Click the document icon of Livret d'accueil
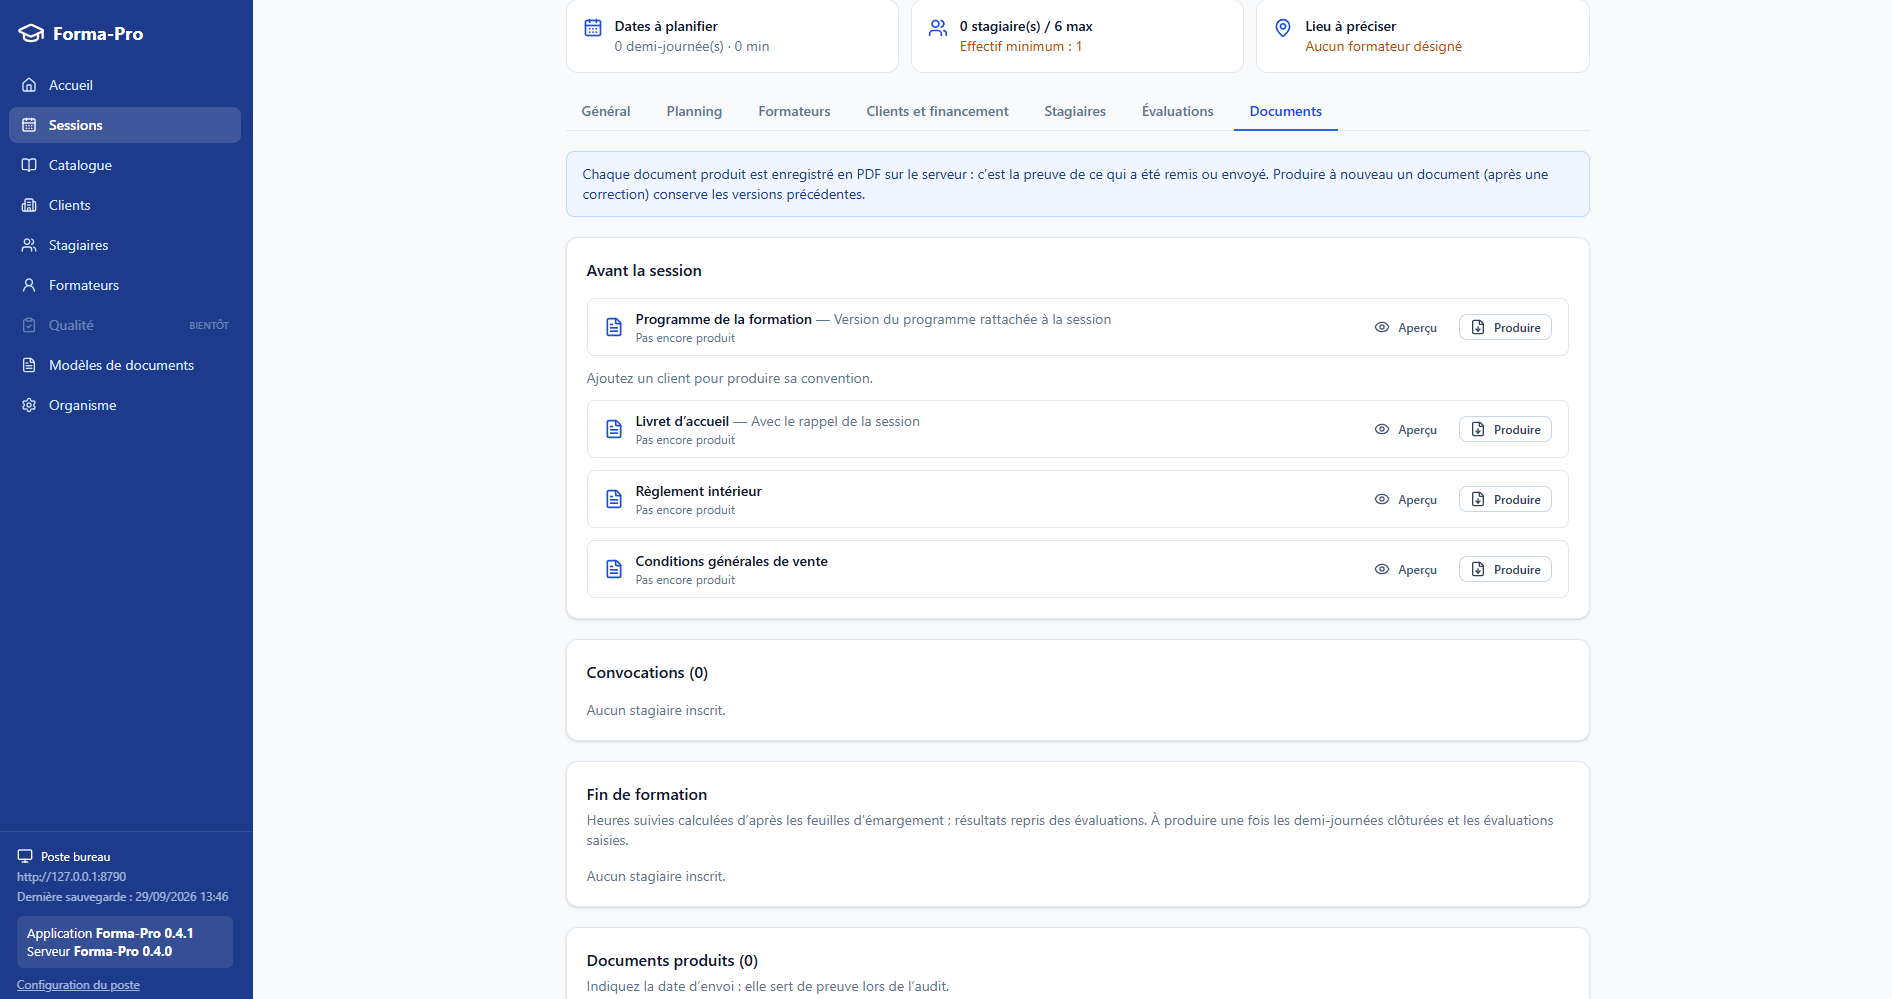The height and width of the screenshot is (999, 1892). [614, 429]
